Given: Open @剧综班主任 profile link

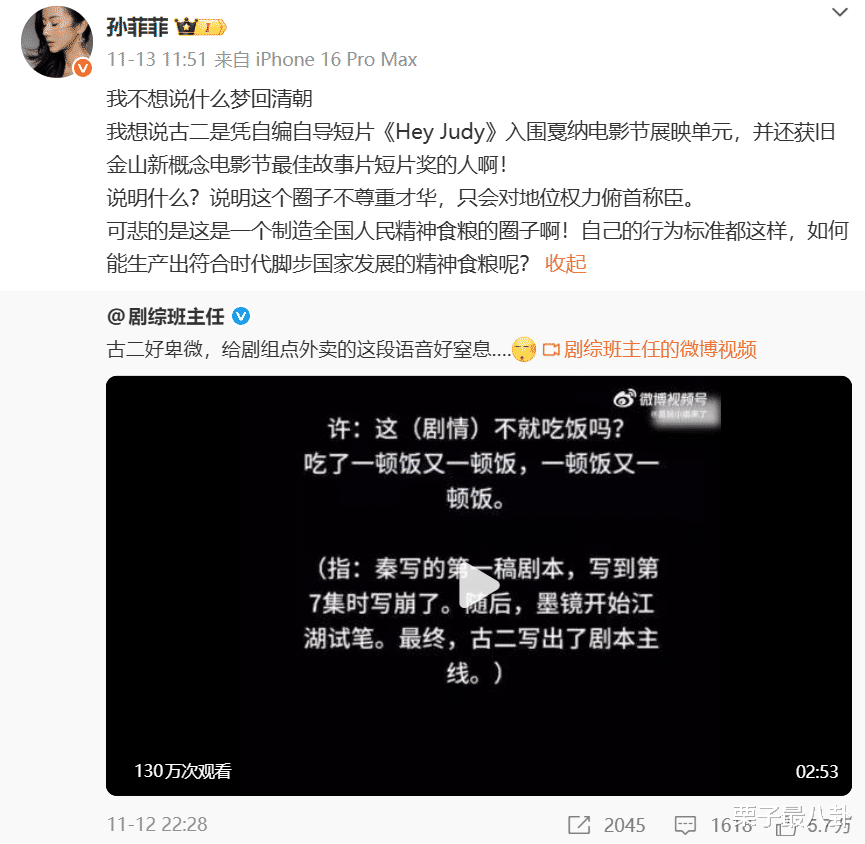Looking at the screenshot, I should point(166,317).
